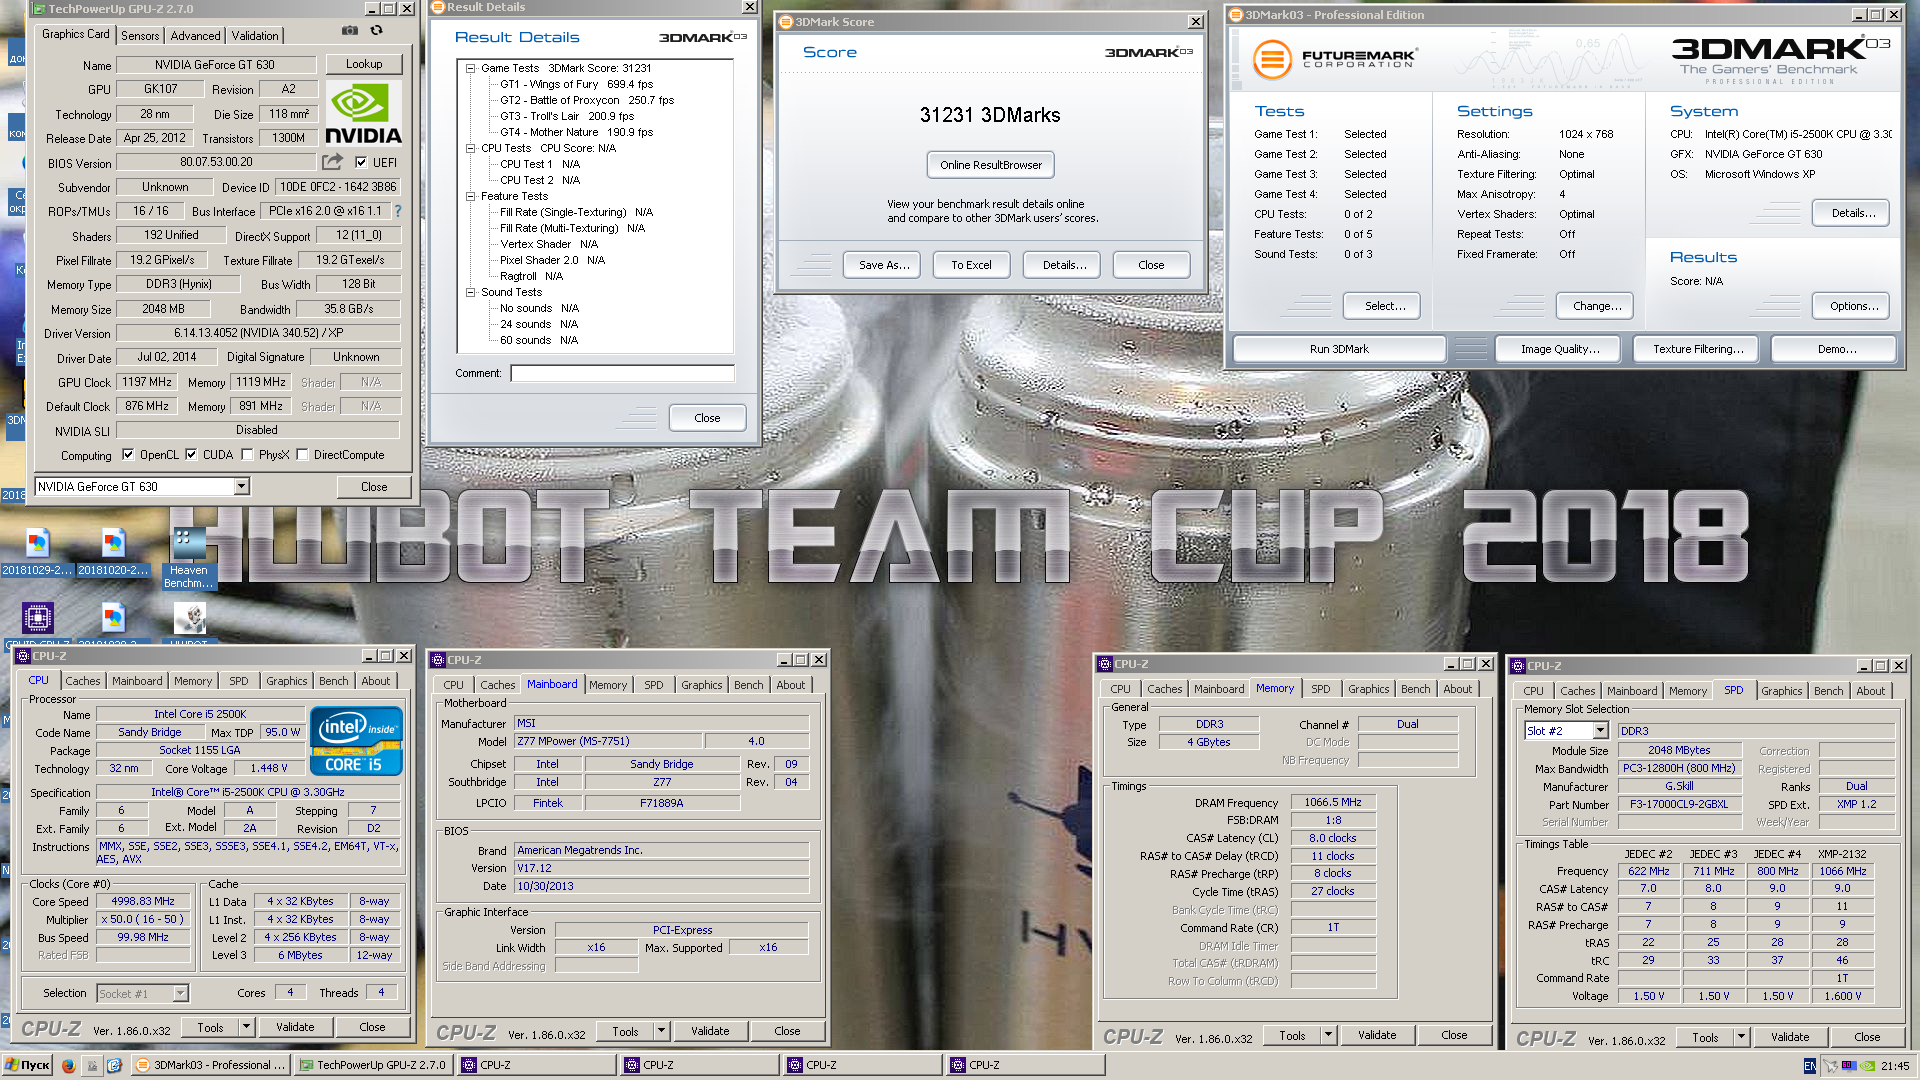Switch to the Sensors tab in GPU-Z
1920x1080 pixels.
[140, 35]
